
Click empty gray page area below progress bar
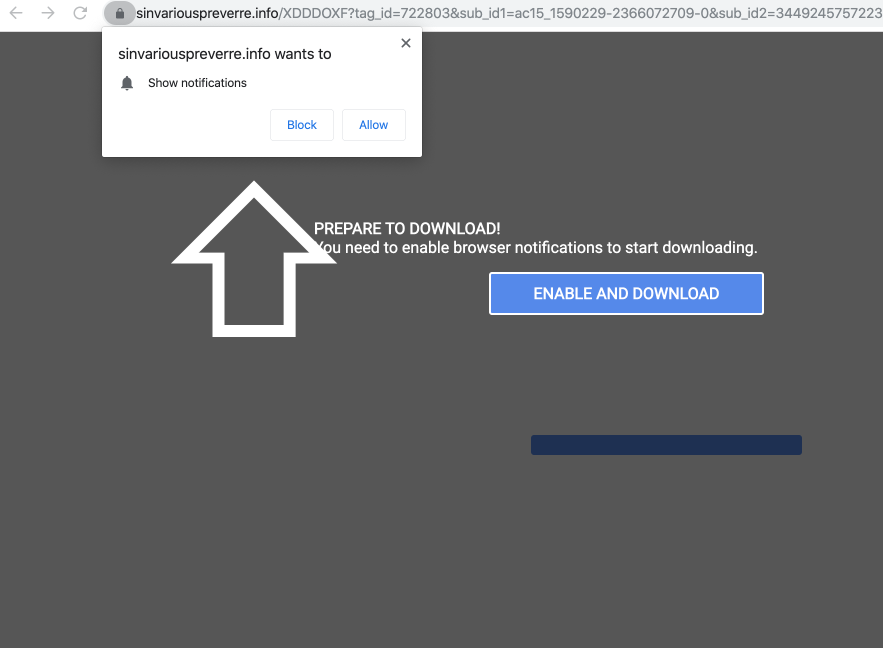click(x=440, y=550)
